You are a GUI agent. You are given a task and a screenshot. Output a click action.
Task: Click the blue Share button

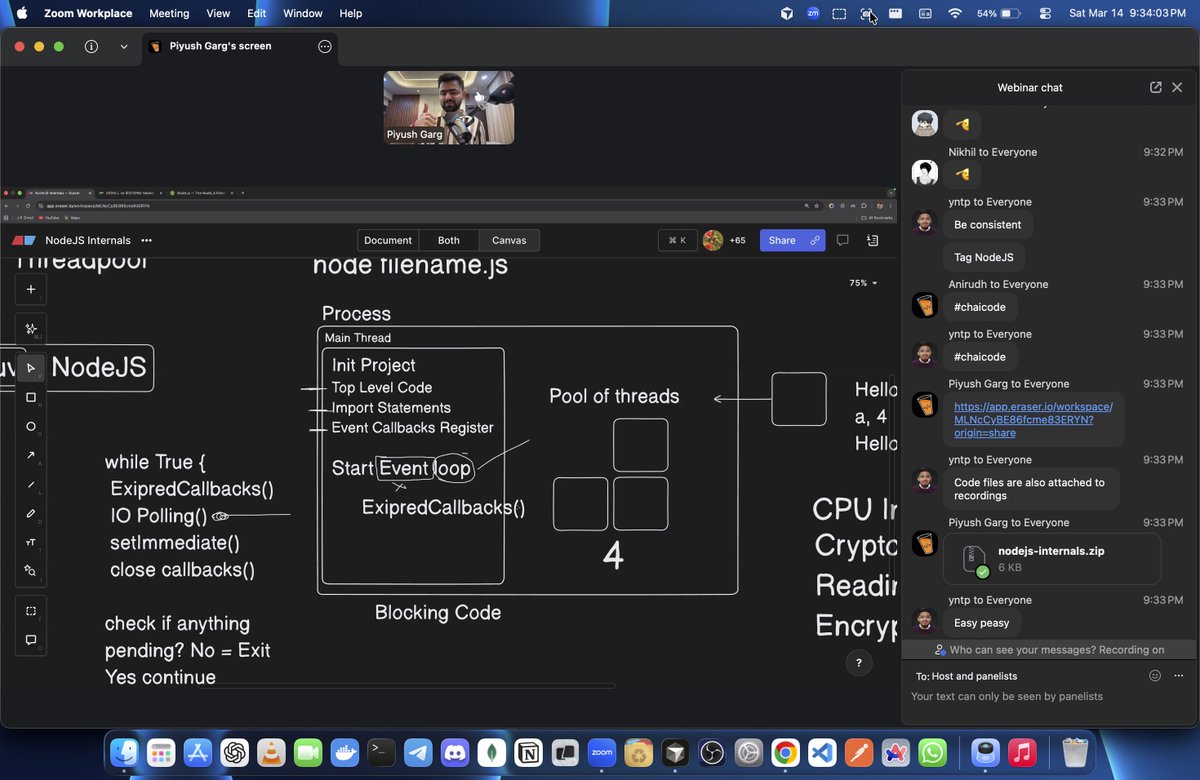click(x=784, y=240)
